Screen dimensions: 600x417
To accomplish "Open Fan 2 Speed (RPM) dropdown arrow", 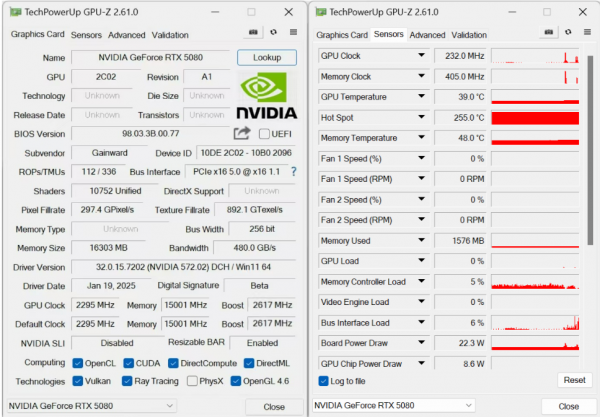I will tap(421, 220).
